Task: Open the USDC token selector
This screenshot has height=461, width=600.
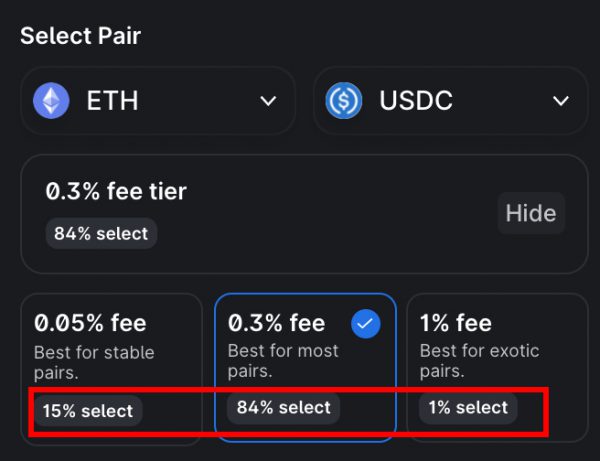Action: click(x=450, y=101)
